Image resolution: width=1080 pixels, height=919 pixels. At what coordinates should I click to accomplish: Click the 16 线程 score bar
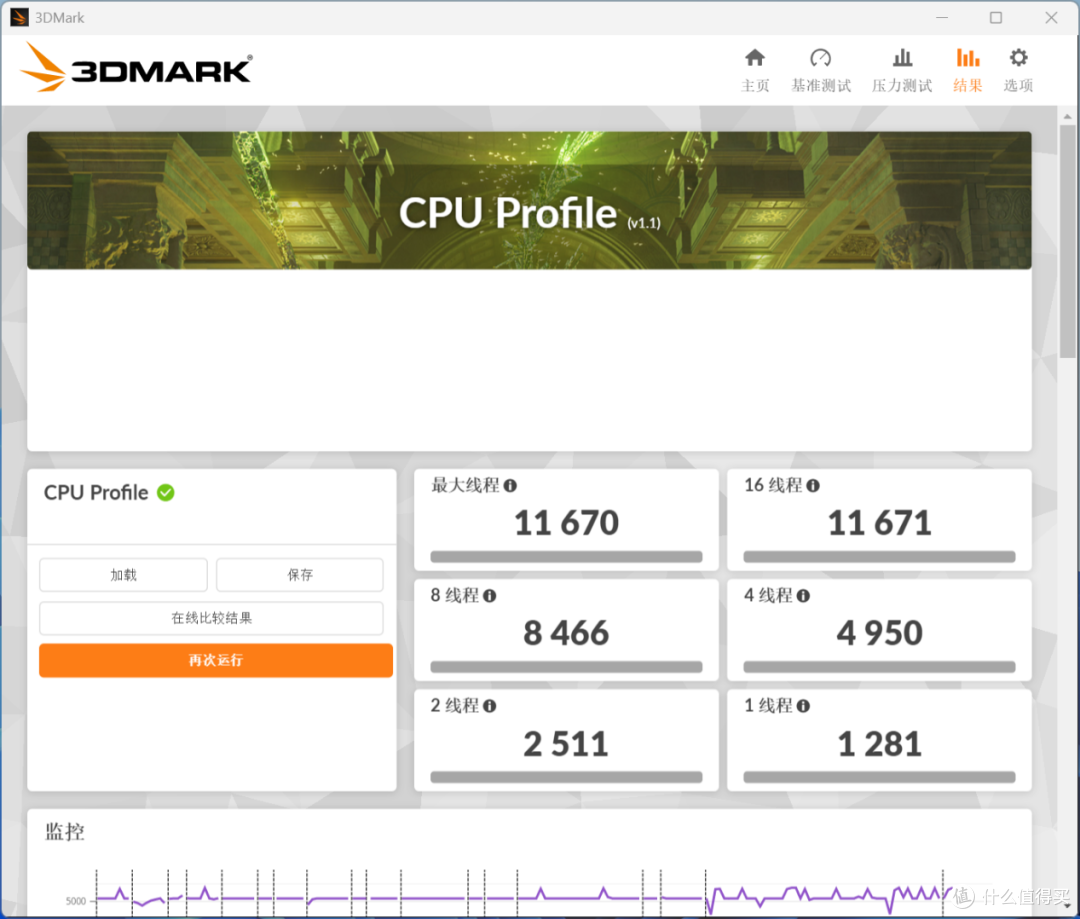(880, 557)
